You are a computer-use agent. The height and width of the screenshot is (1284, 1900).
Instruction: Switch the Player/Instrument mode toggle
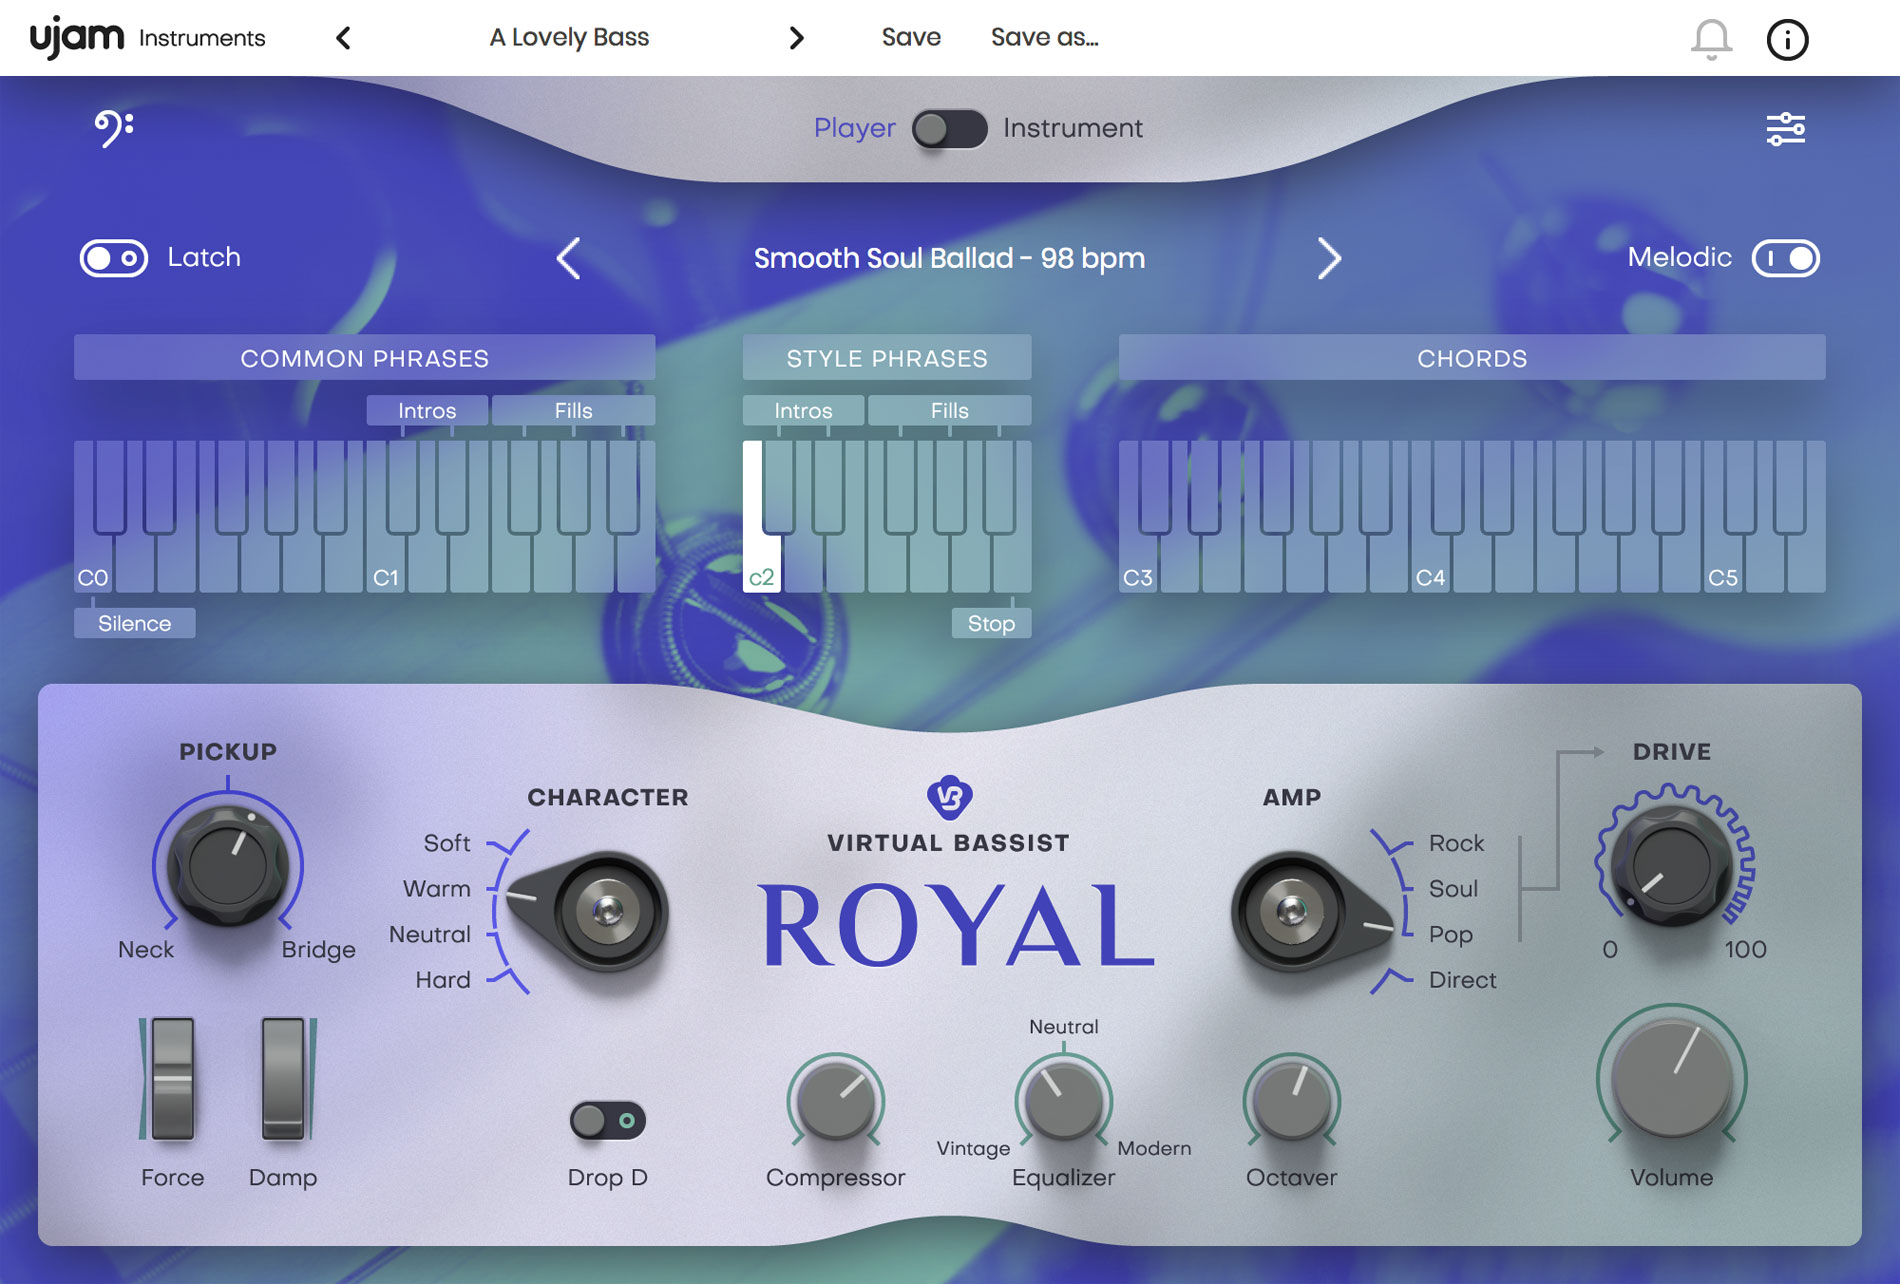(949, 129)
